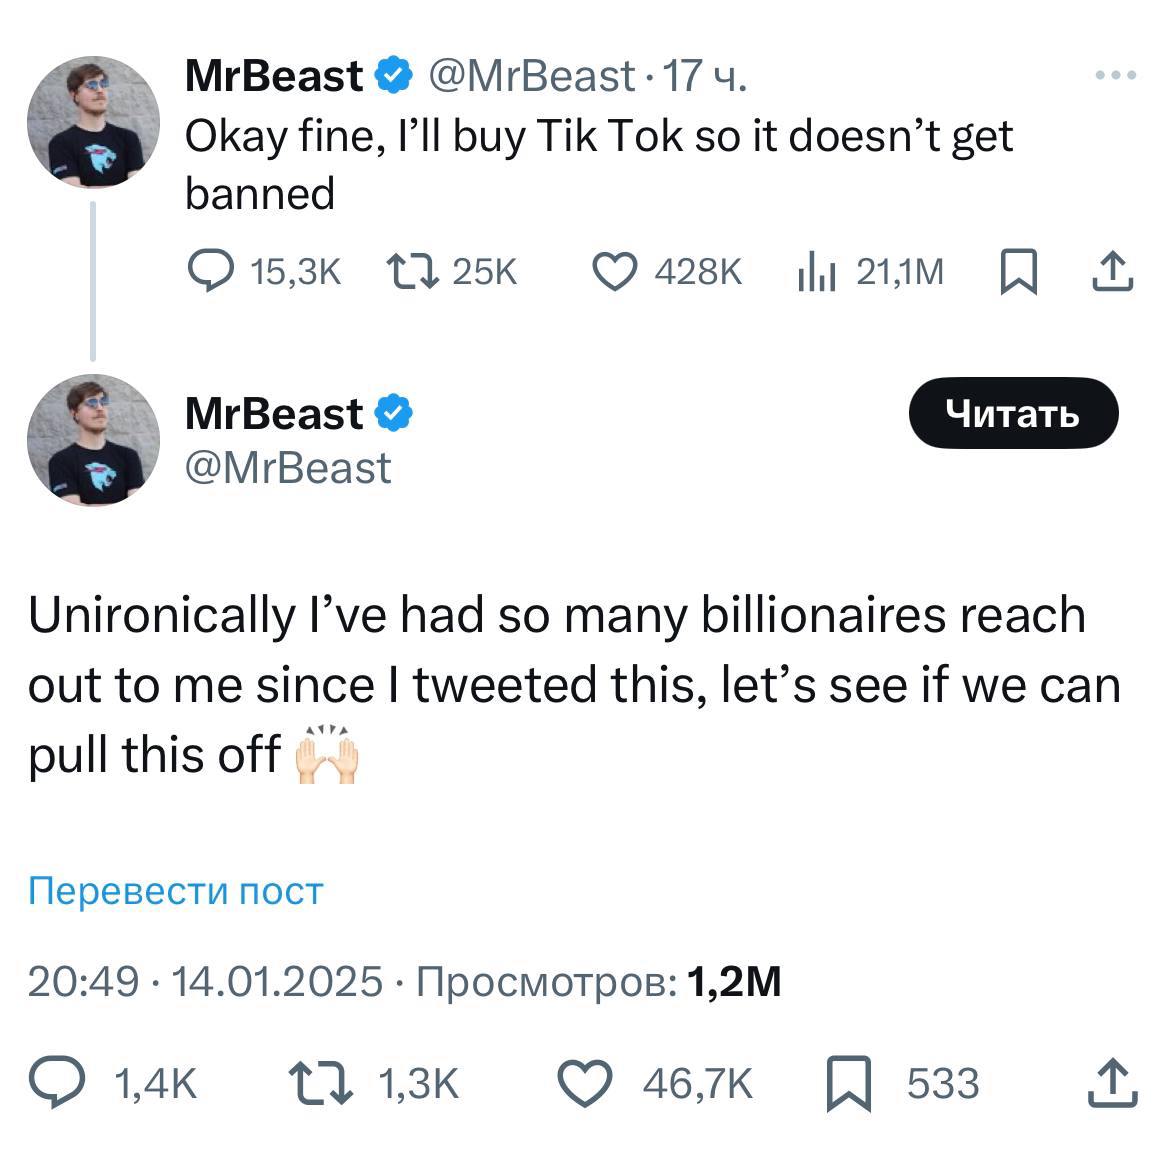Image resolution: width=1170 pixels, height=1158 pixels.
Task: Click the MrBeast name in top tweet
Action: coord(273,76)
